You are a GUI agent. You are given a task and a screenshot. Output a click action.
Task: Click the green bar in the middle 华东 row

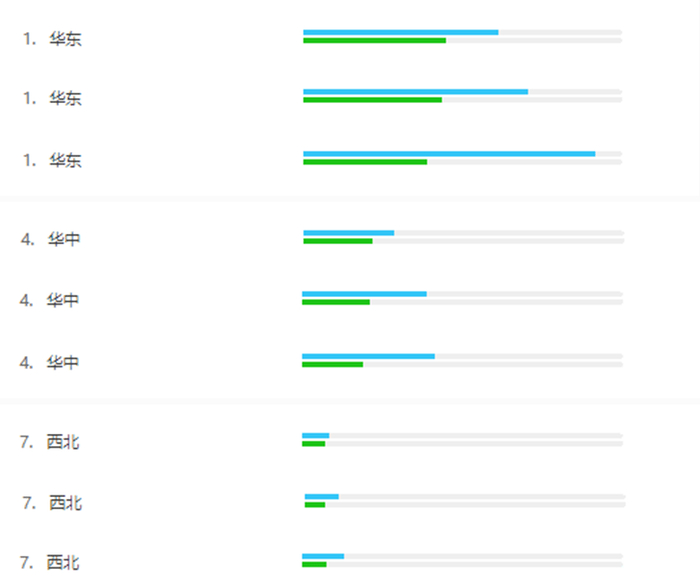pyautogui.click(x=372, y=100)
